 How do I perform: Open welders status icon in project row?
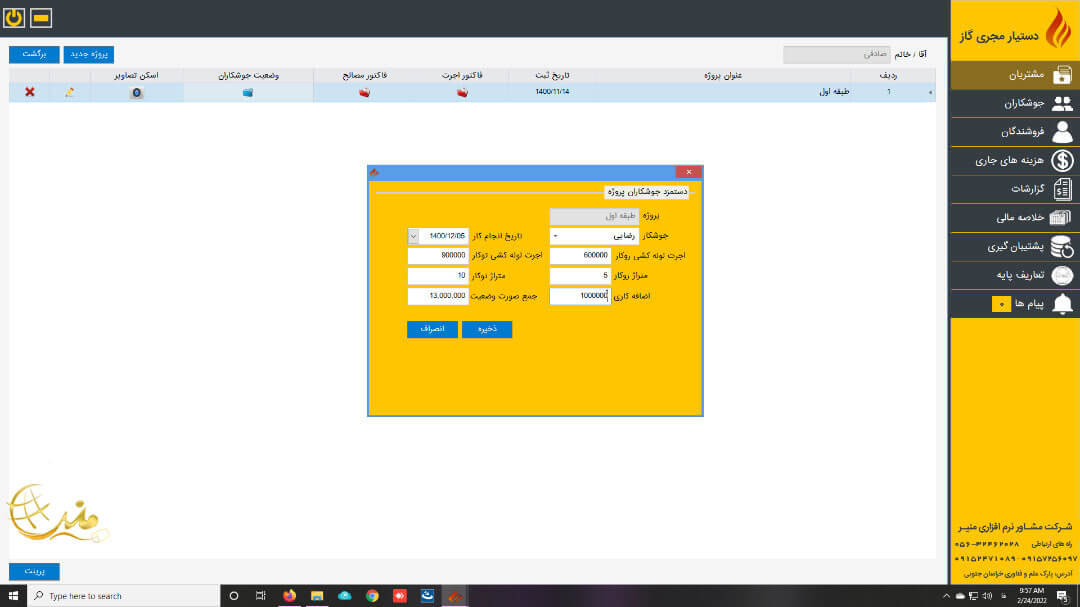coord(248,92)
